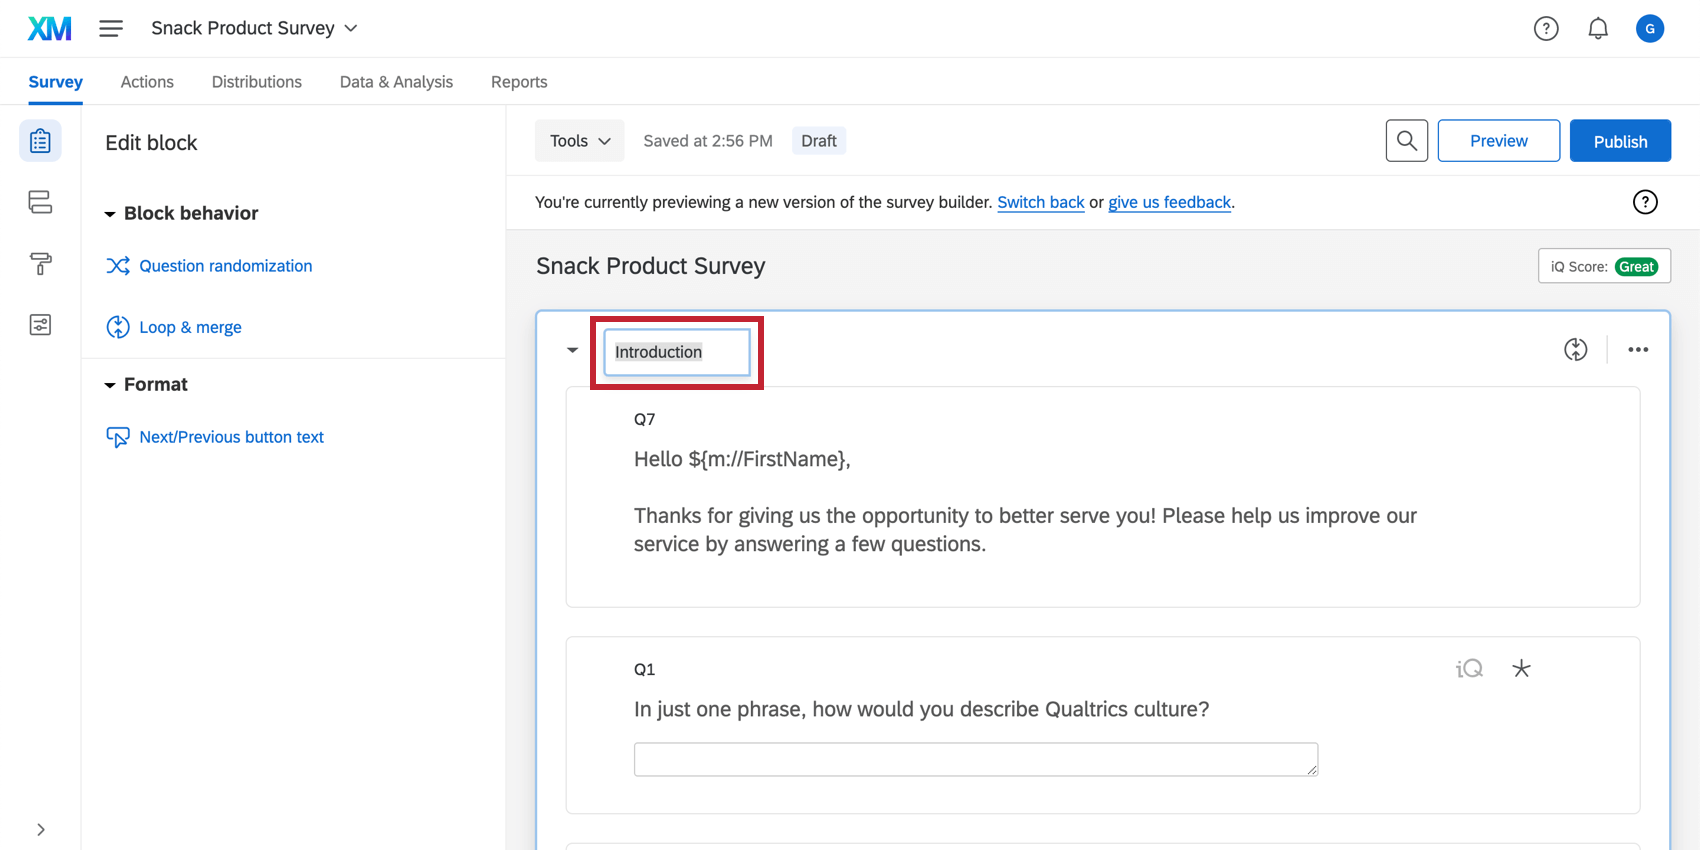Open the hamburger navigation menu
Image resolution: width=1700 pixels, height=850 pixels.
(111, 29)
